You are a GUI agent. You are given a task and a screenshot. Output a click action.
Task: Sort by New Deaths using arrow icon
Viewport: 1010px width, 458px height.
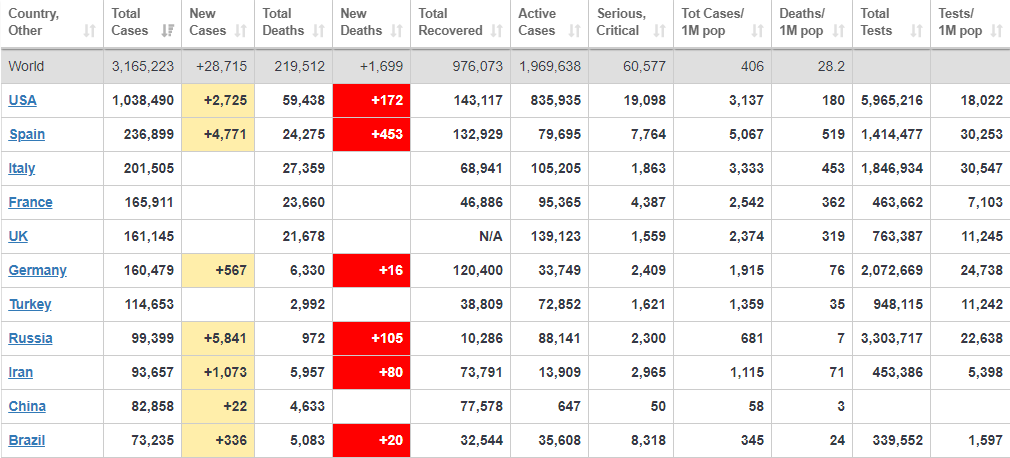pyautogui.click(x=399, y=31)
